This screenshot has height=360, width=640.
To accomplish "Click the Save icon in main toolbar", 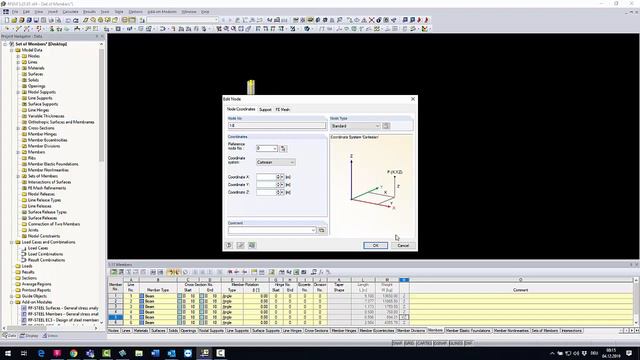I will point(36,20).
